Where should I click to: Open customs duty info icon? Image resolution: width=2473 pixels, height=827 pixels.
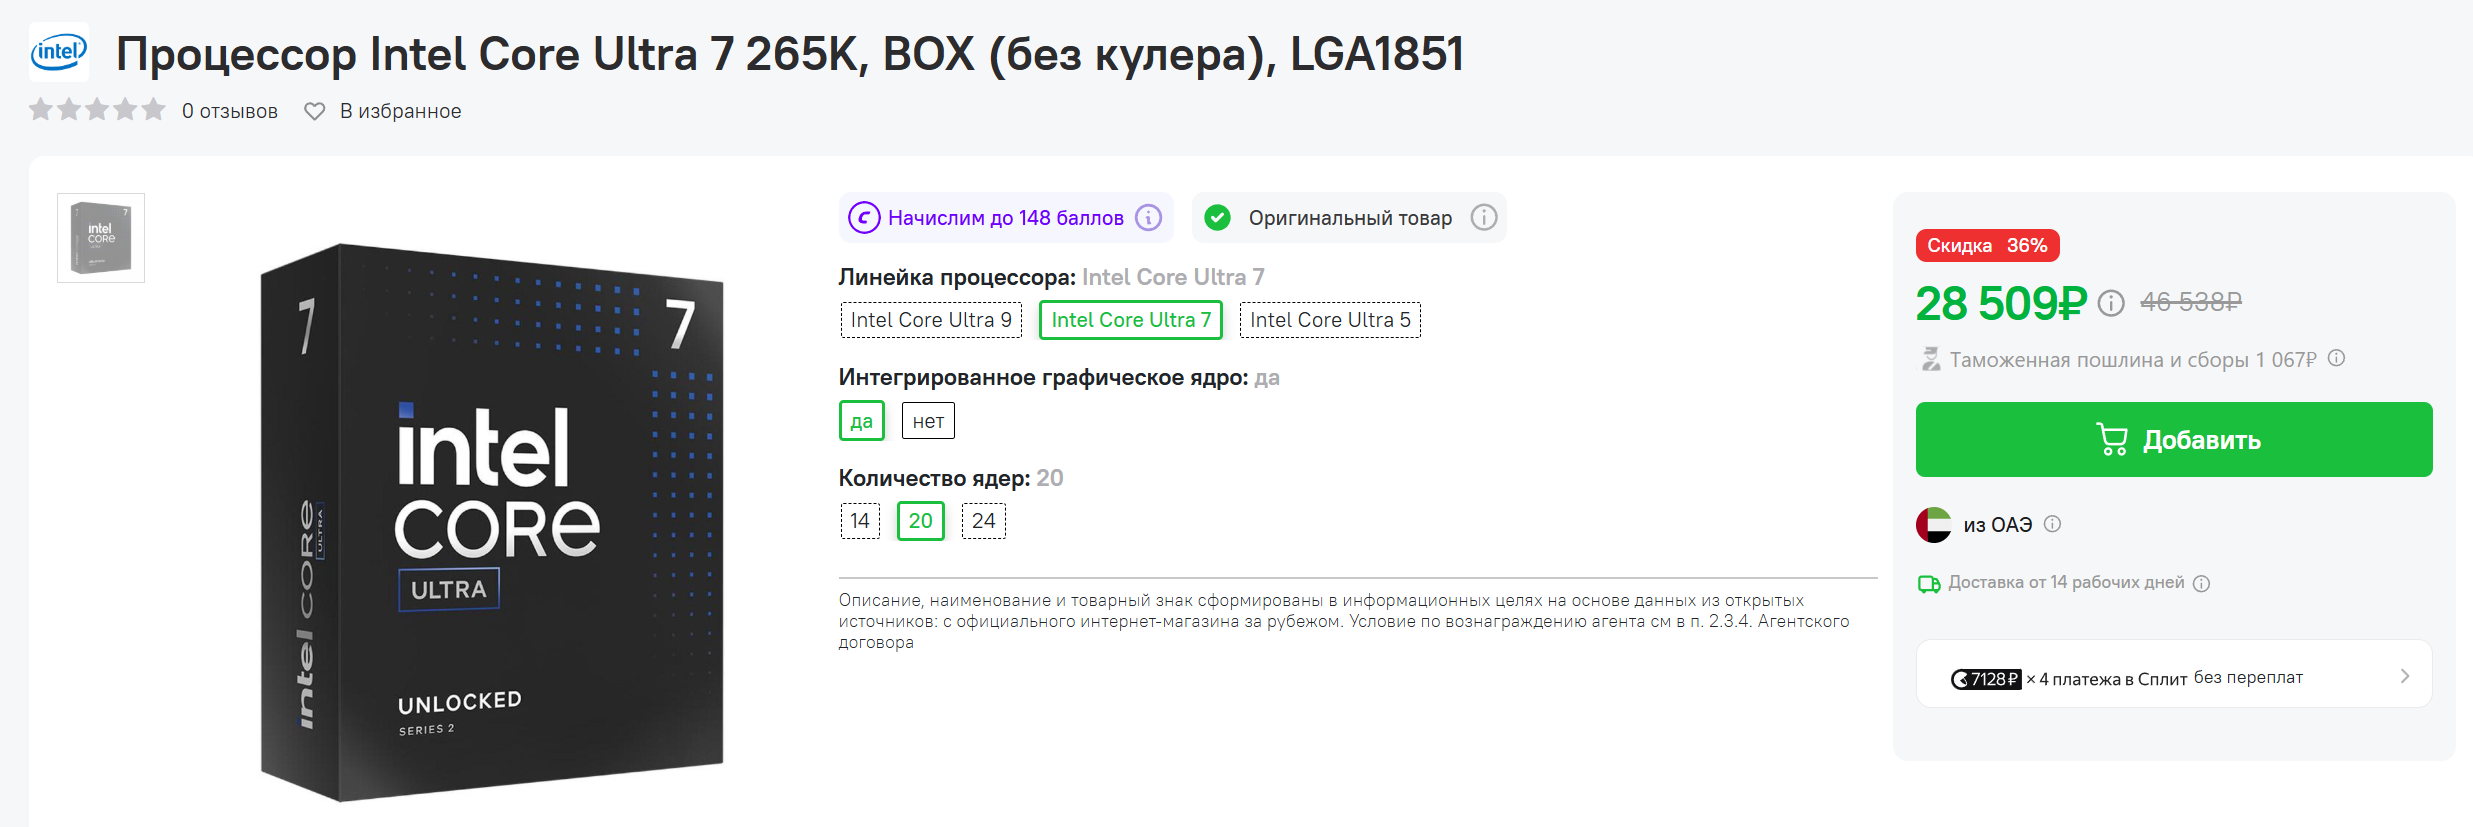[x=2337, y=358]
